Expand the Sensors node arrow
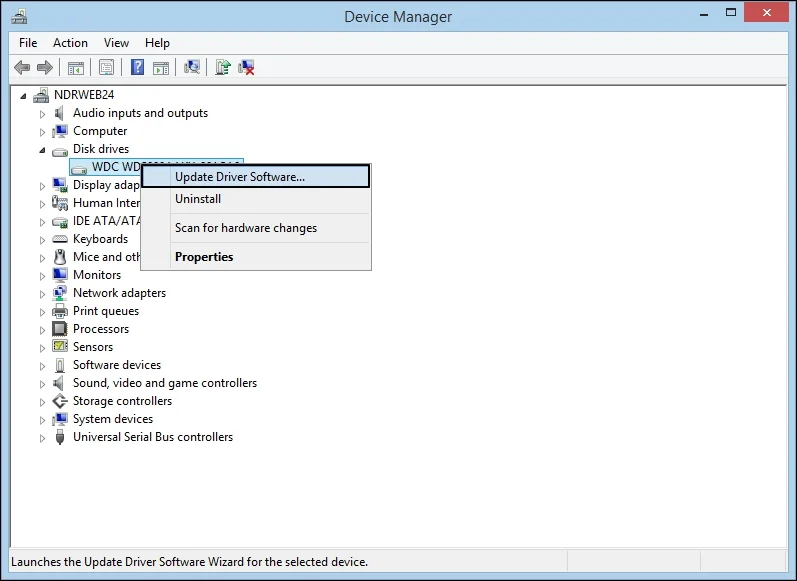The height and width of the screenshot is (581, 797). point(42,348)
